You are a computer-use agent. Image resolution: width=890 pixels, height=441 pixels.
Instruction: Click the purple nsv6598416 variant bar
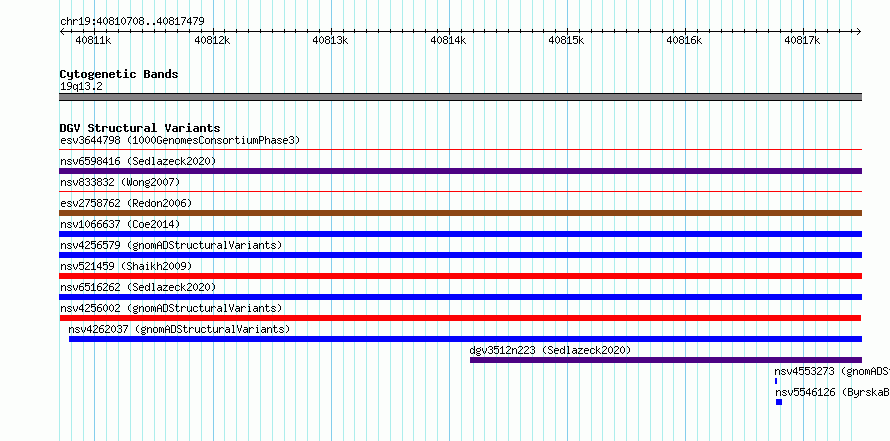(x=460, y=171)
